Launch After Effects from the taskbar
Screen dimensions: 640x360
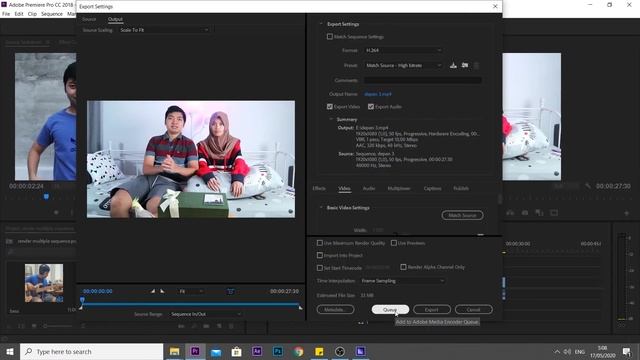click(257, 351)
